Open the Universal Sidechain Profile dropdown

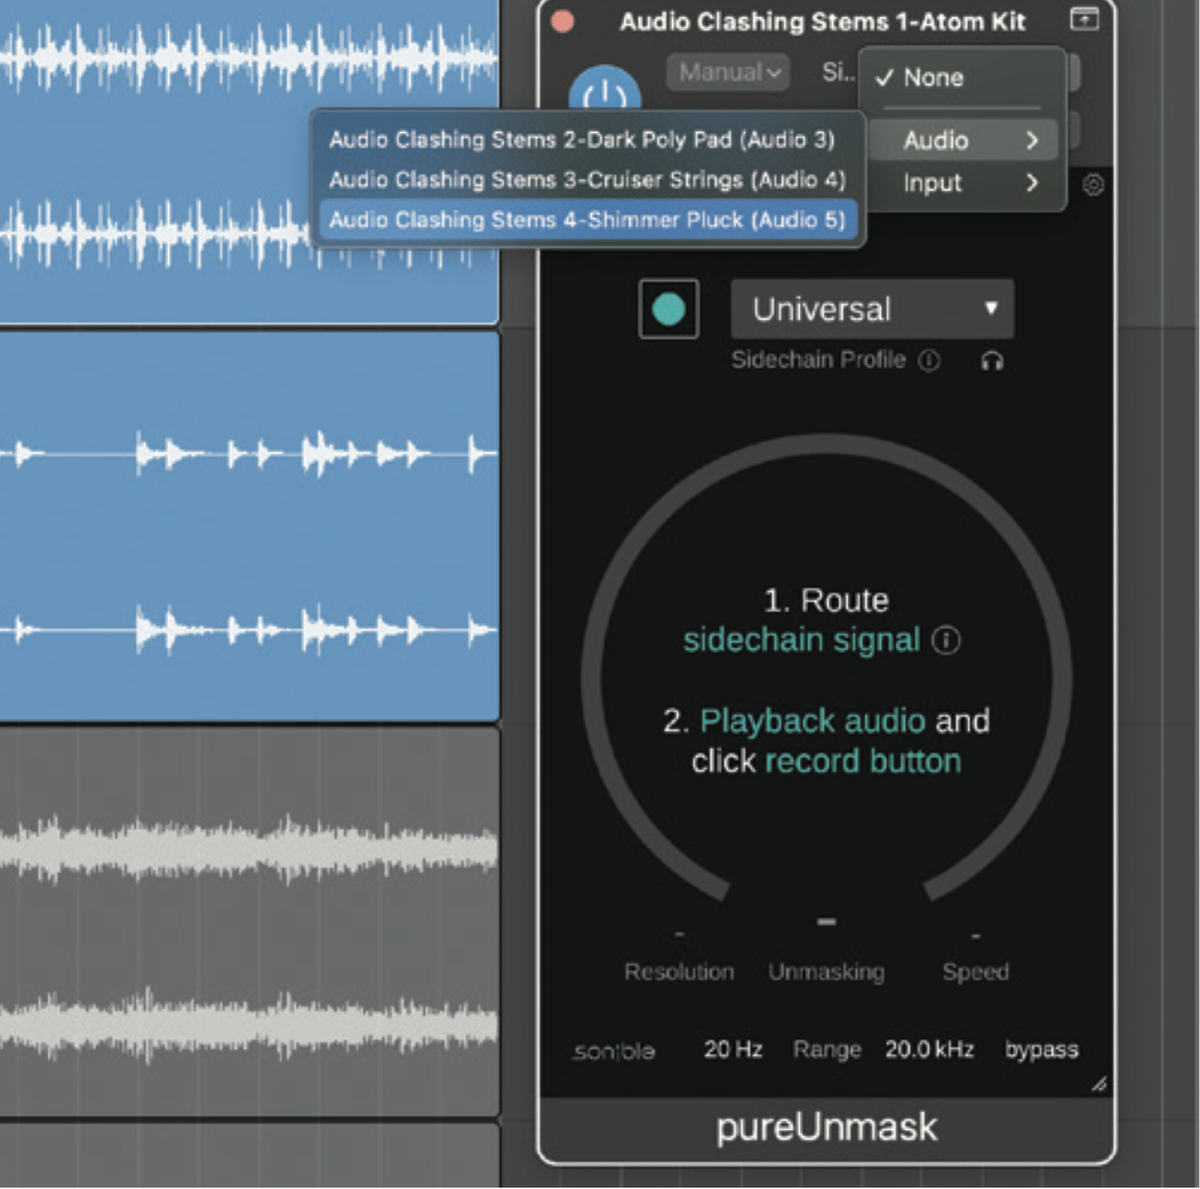tap(871, 309)
